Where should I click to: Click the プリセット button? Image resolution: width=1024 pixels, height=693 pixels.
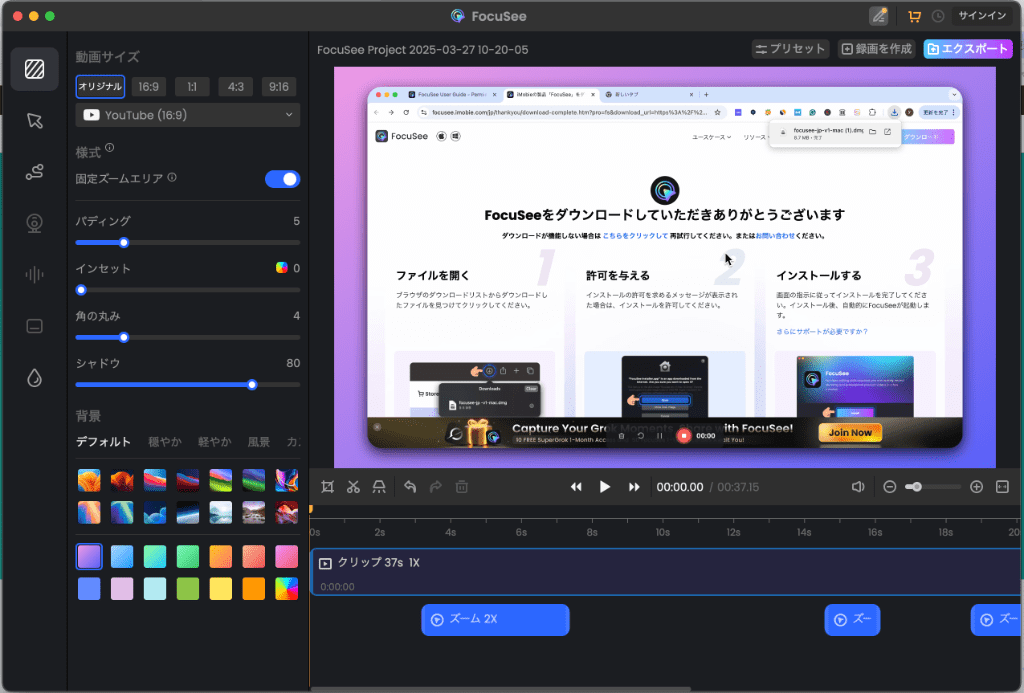click(790, 49)
